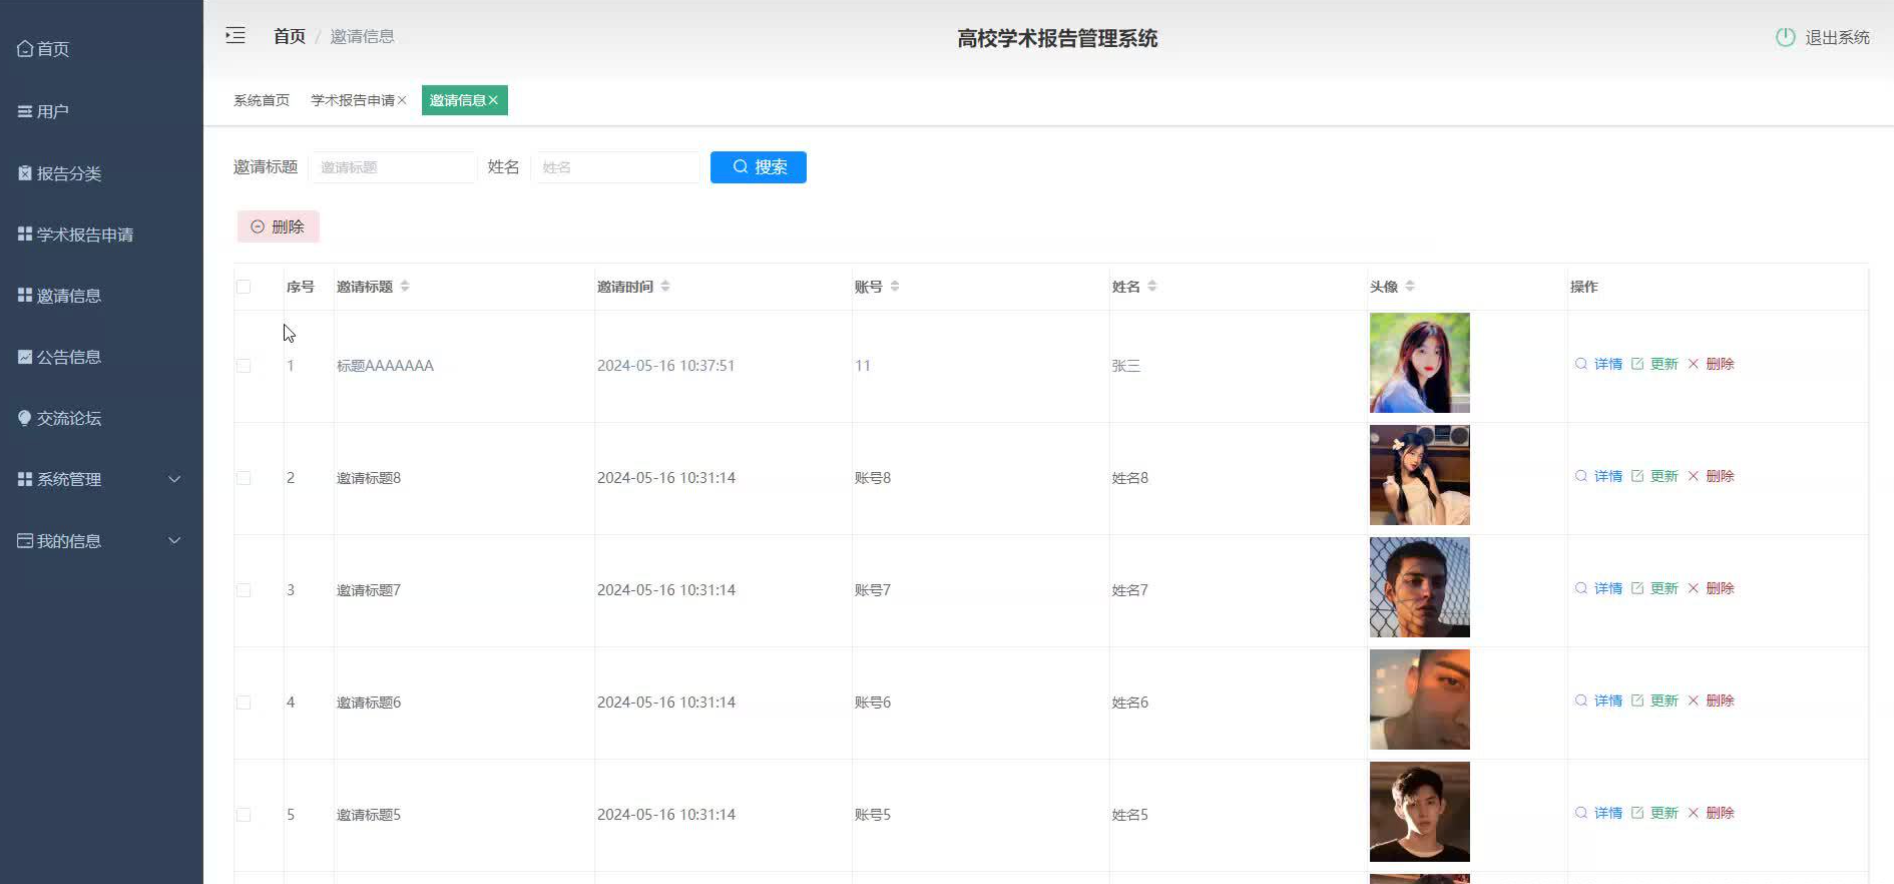Sort by 邀请标题 column arrows

(405, 286)
